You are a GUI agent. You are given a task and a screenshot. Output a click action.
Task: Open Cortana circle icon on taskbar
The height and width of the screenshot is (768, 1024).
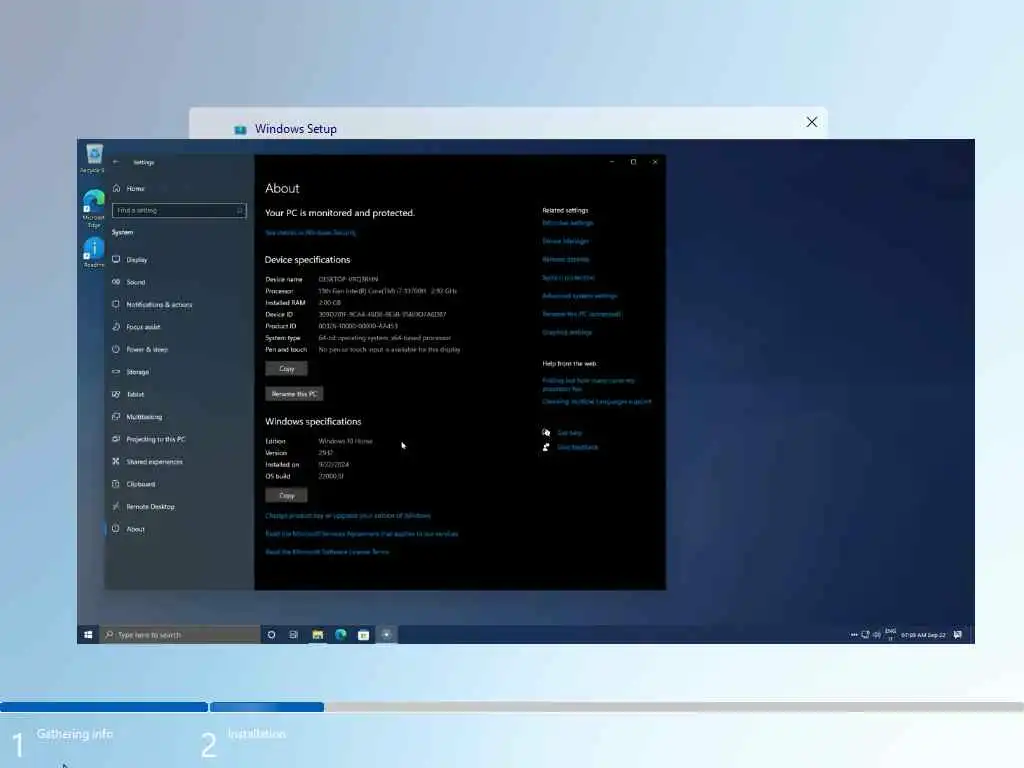[x=272, y=635]
